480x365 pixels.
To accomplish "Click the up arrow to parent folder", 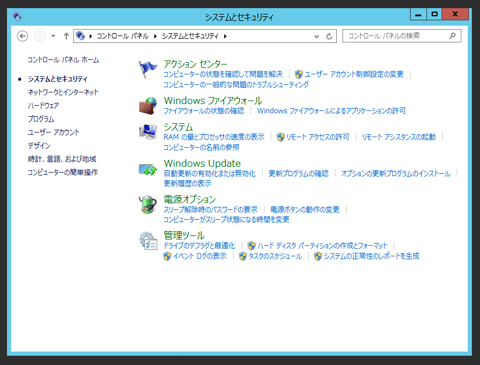I will pos(66,36).
